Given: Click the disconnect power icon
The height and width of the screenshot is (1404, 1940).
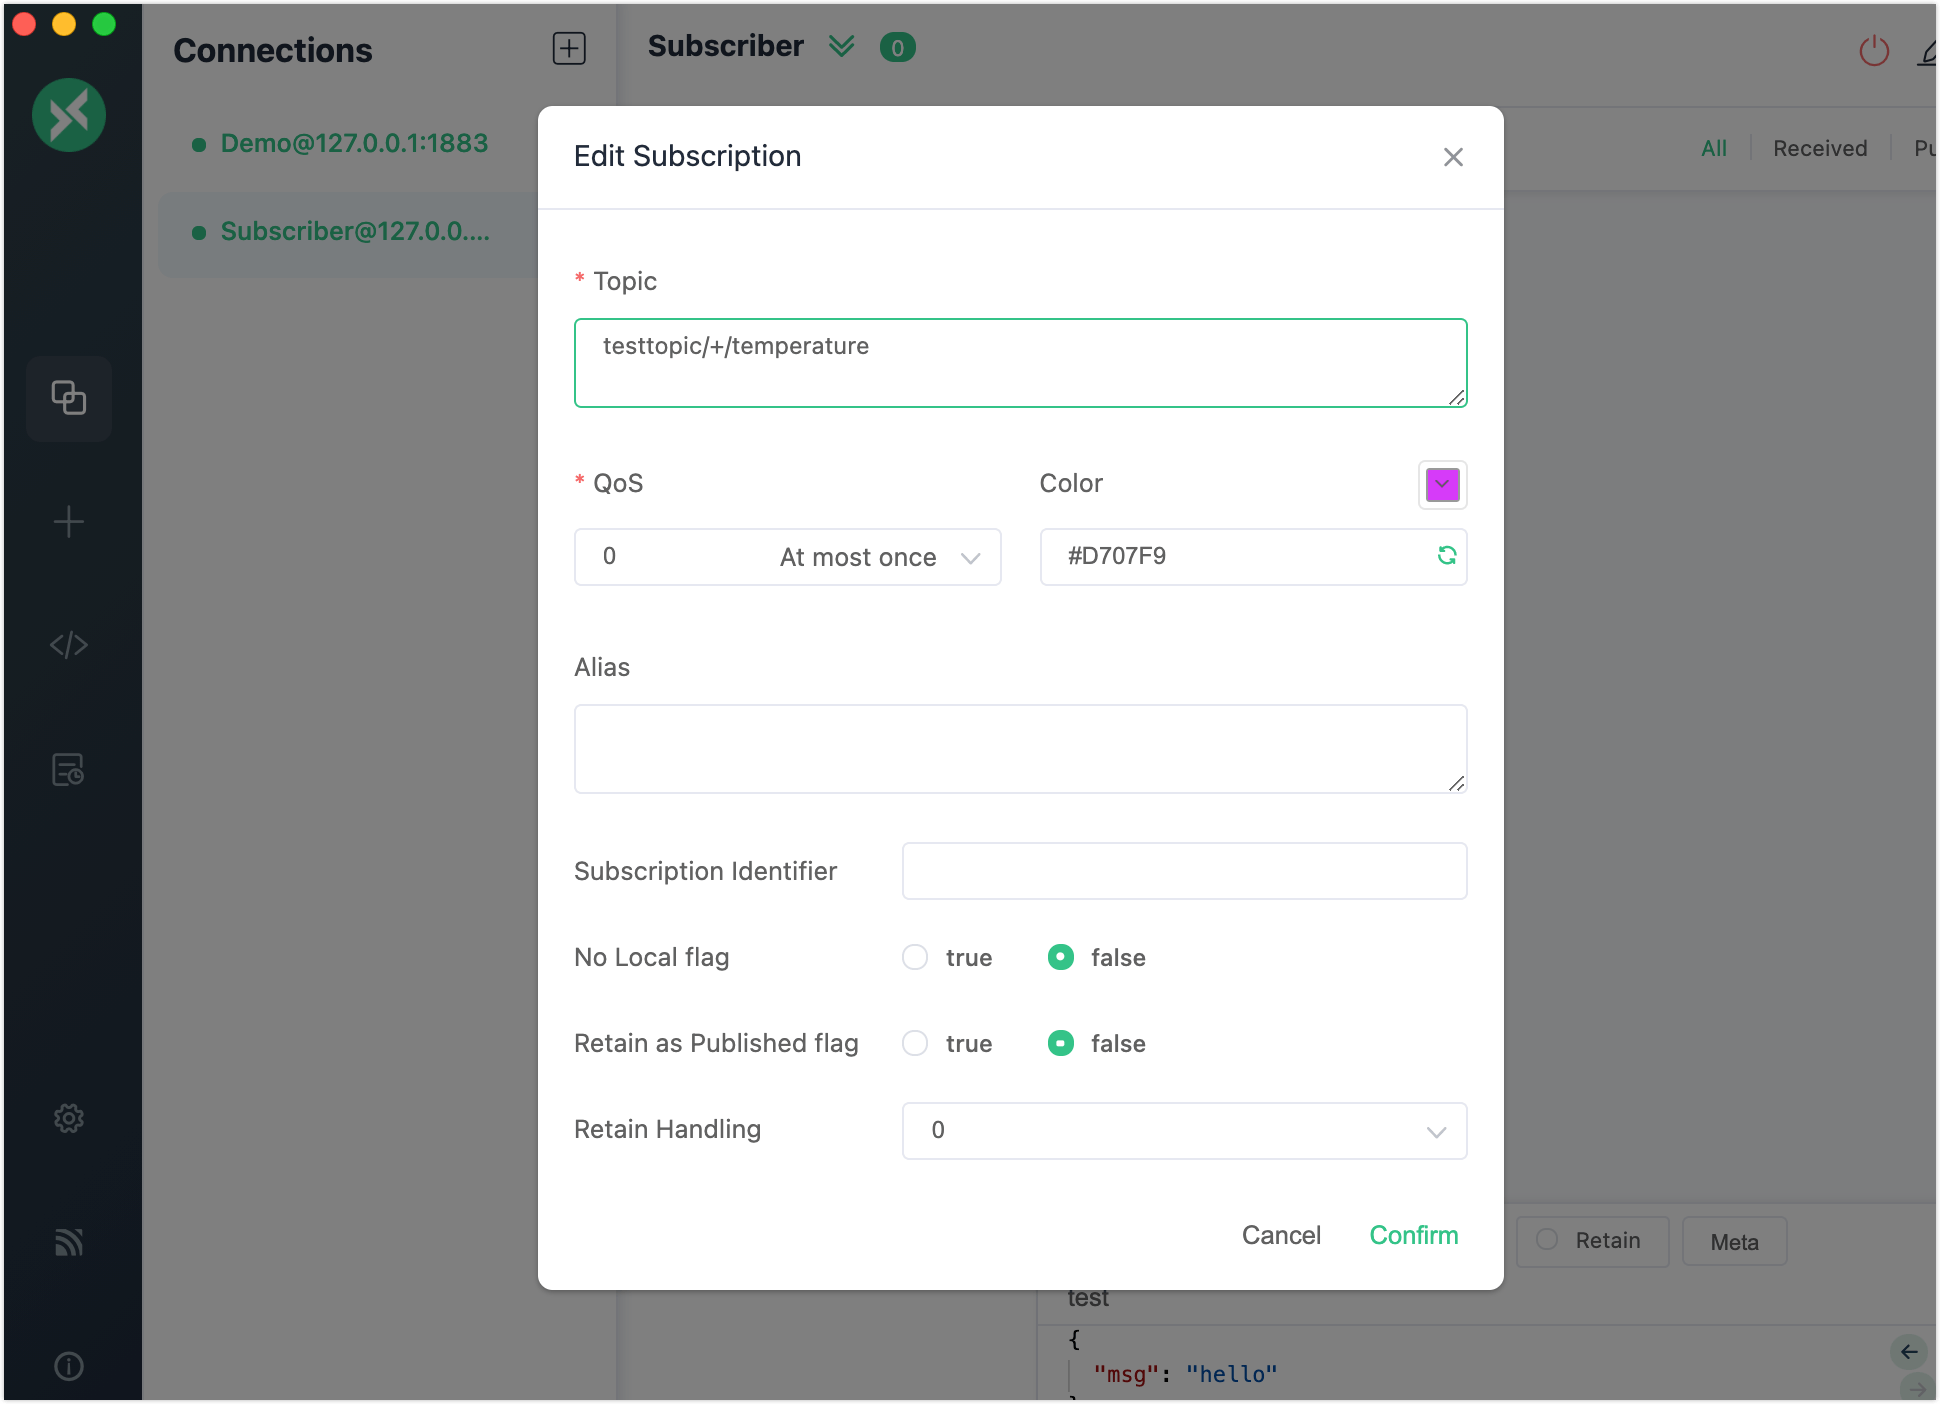Looking at the screenshot, I should (1873, 50).
